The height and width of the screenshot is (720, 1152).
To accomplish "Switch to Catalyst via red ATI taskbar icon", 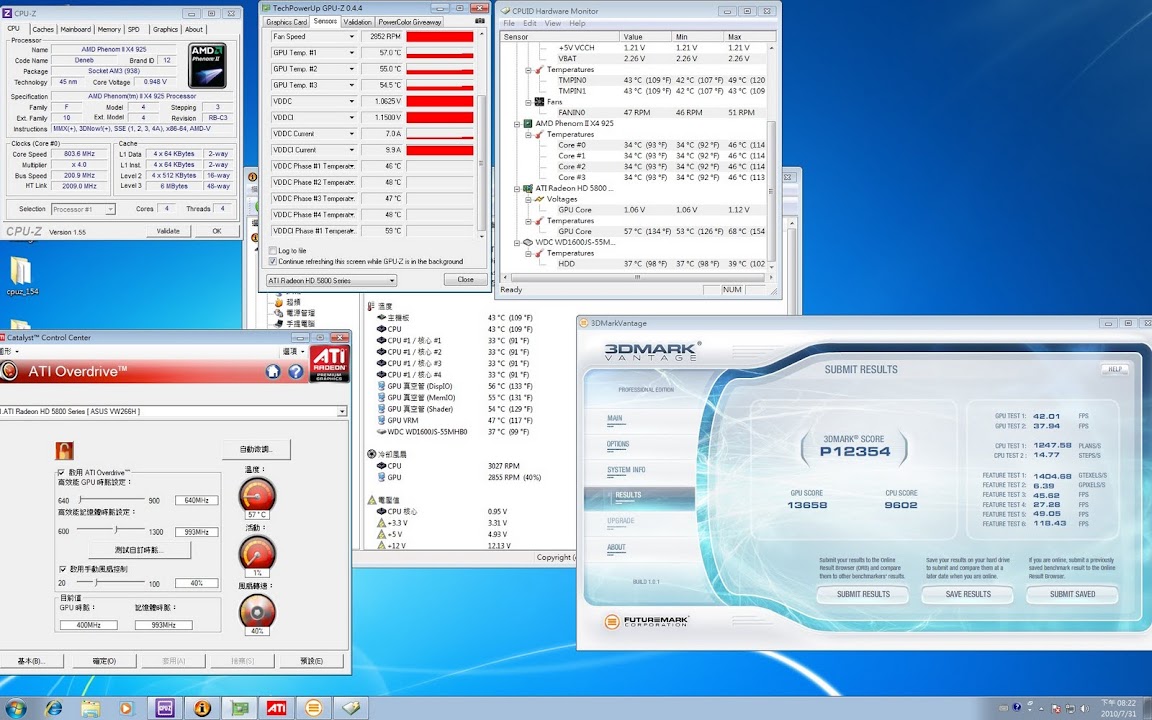I will [x=276, y=708].
